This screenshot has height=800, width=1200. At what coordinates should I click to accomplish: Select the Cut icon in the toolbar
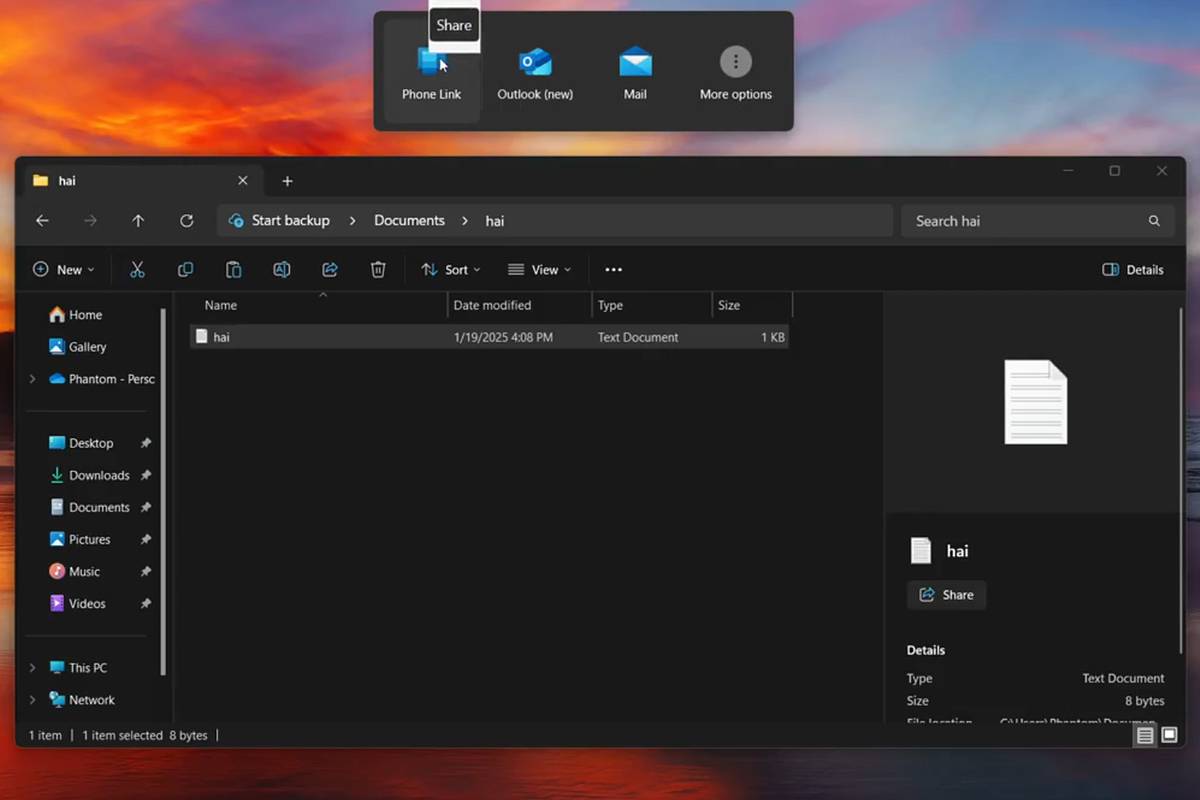137,269
